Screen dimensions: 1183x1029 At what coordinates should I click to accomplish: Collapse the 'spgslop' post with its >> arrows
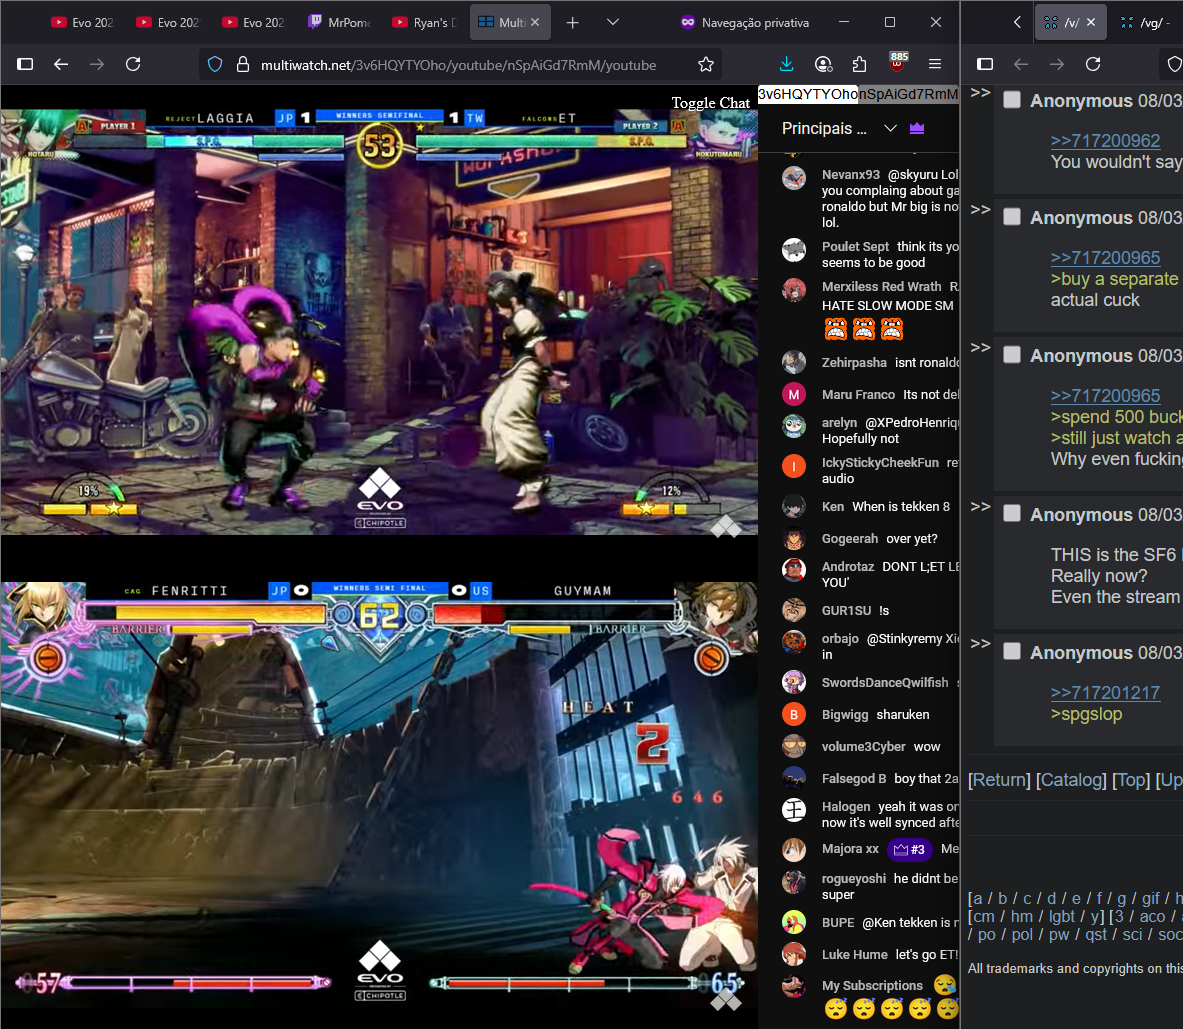point(980,644)
